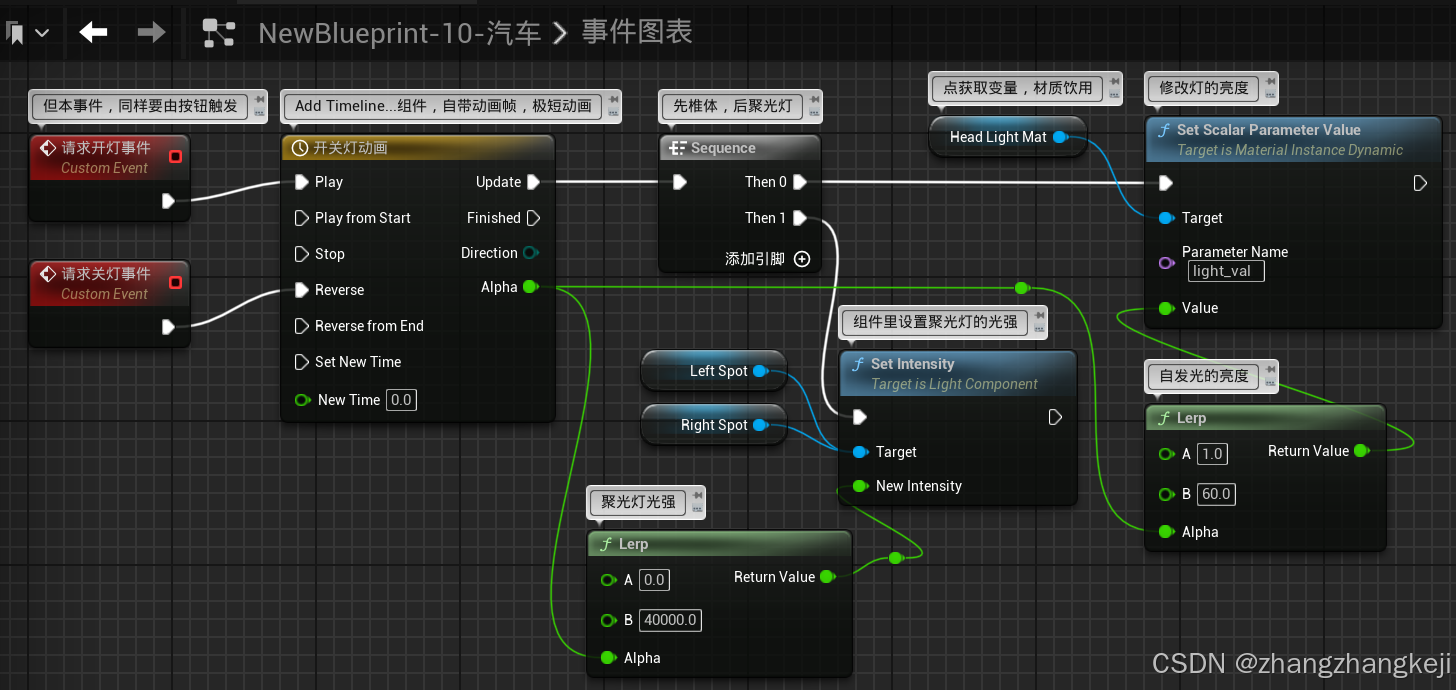Click the Alpha pin on 聚光灯光强 Lerp
Viewport: 1456px width, 690px height.
(608, 658)
